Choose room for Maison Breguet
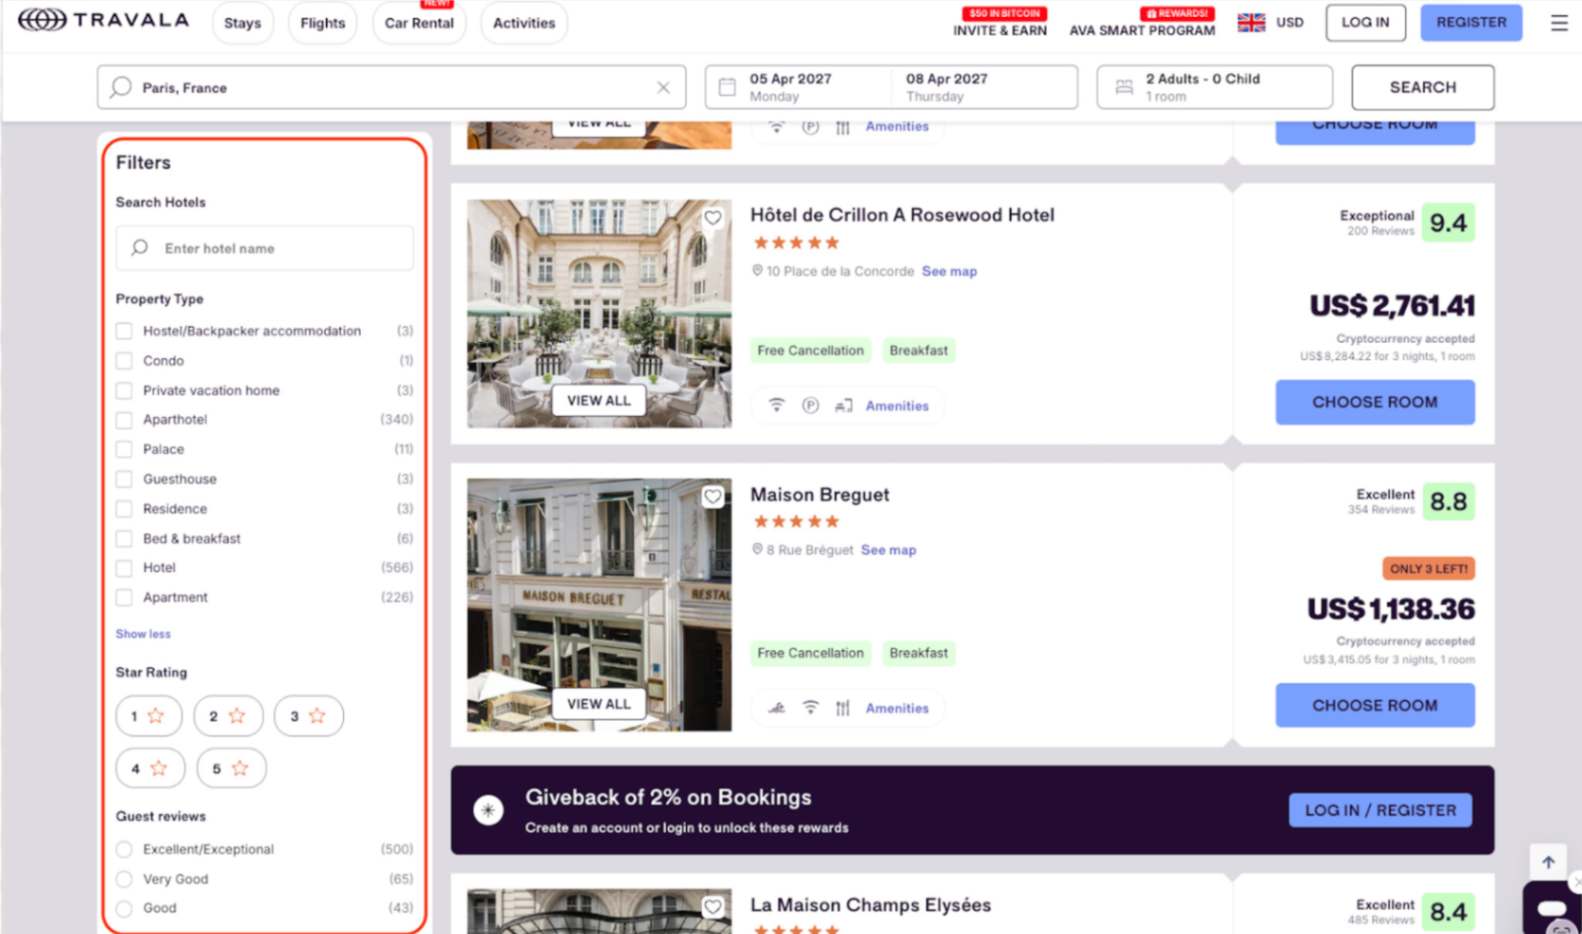Image resolution: width=1582 pixels, height=934 pixels. (x=1374, y=705)
